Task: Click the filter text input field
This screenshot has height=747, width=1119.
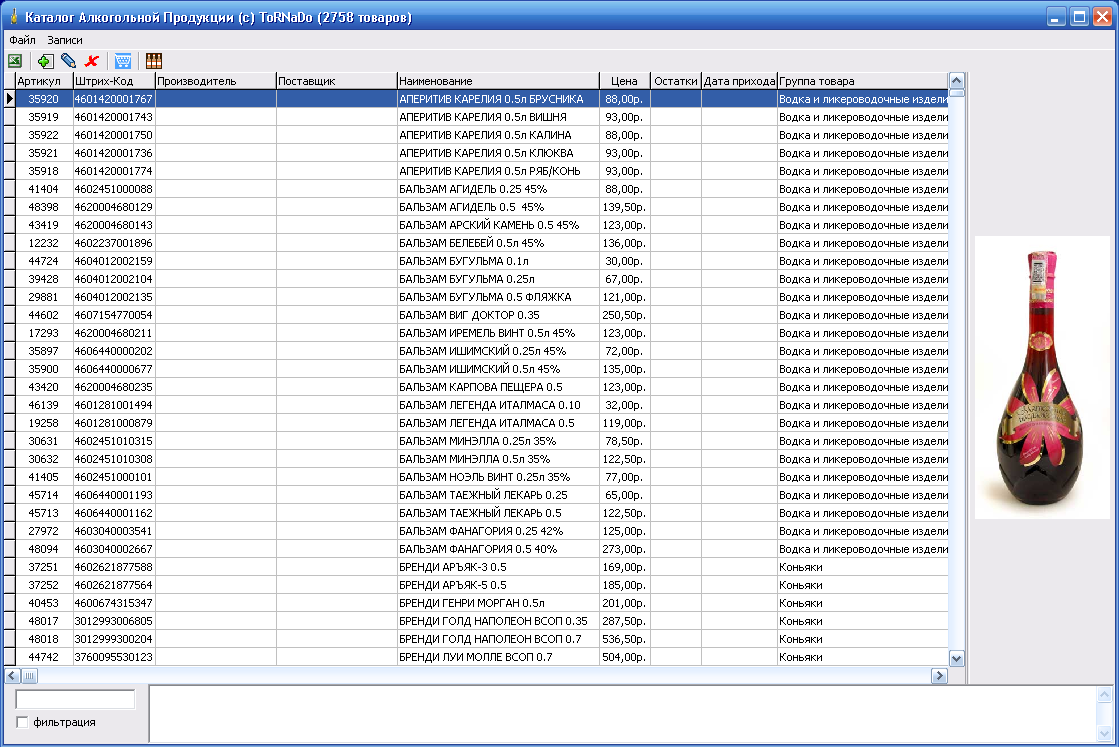Action: click(75, 700)
